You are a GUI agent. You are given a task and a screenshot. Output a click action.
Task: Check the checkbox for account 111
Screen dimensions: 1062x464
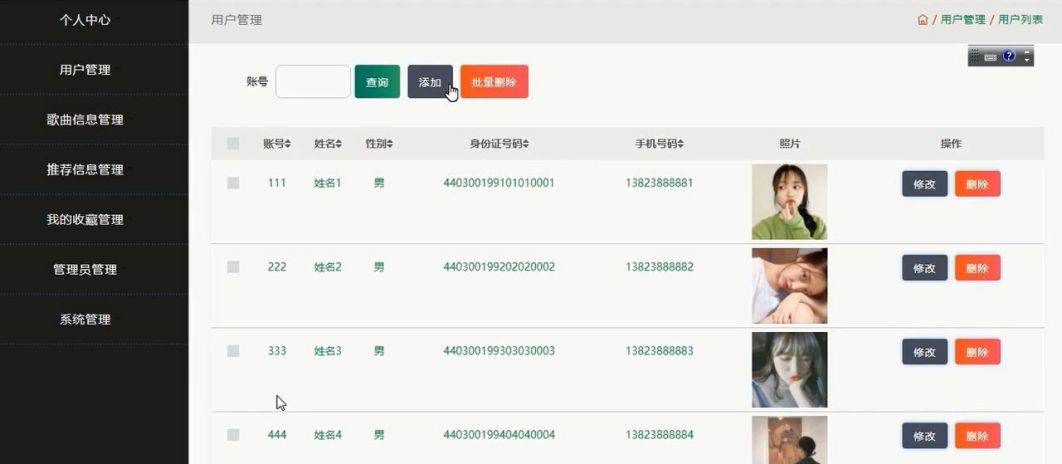click(233, 183)
